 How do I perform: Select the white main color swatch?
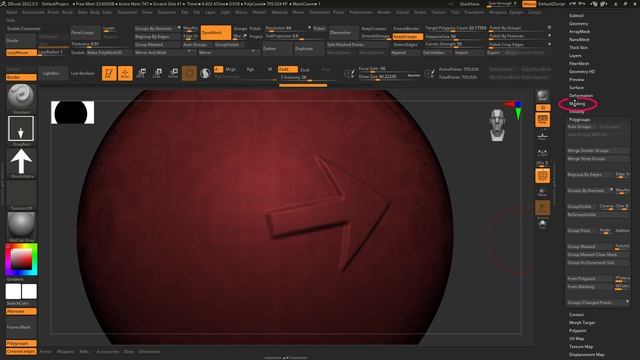pos(13,291)
